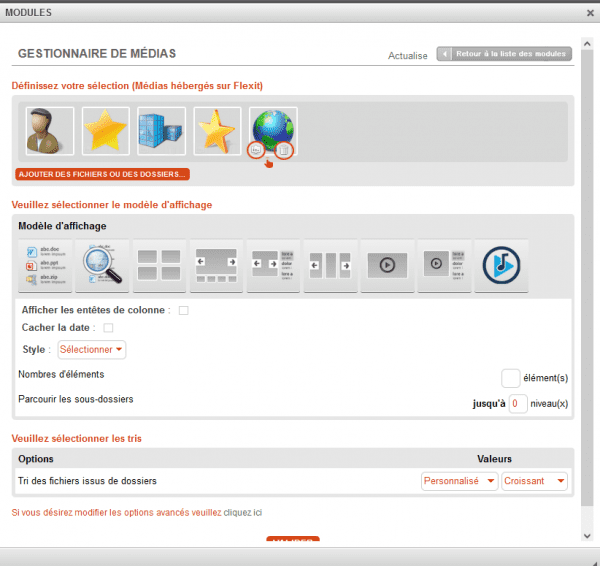Image resolution: width=600 pixels, height=566 pixels.
Task: Open the 'Croissant' order dropdown
Action: (x=534, y=481)
